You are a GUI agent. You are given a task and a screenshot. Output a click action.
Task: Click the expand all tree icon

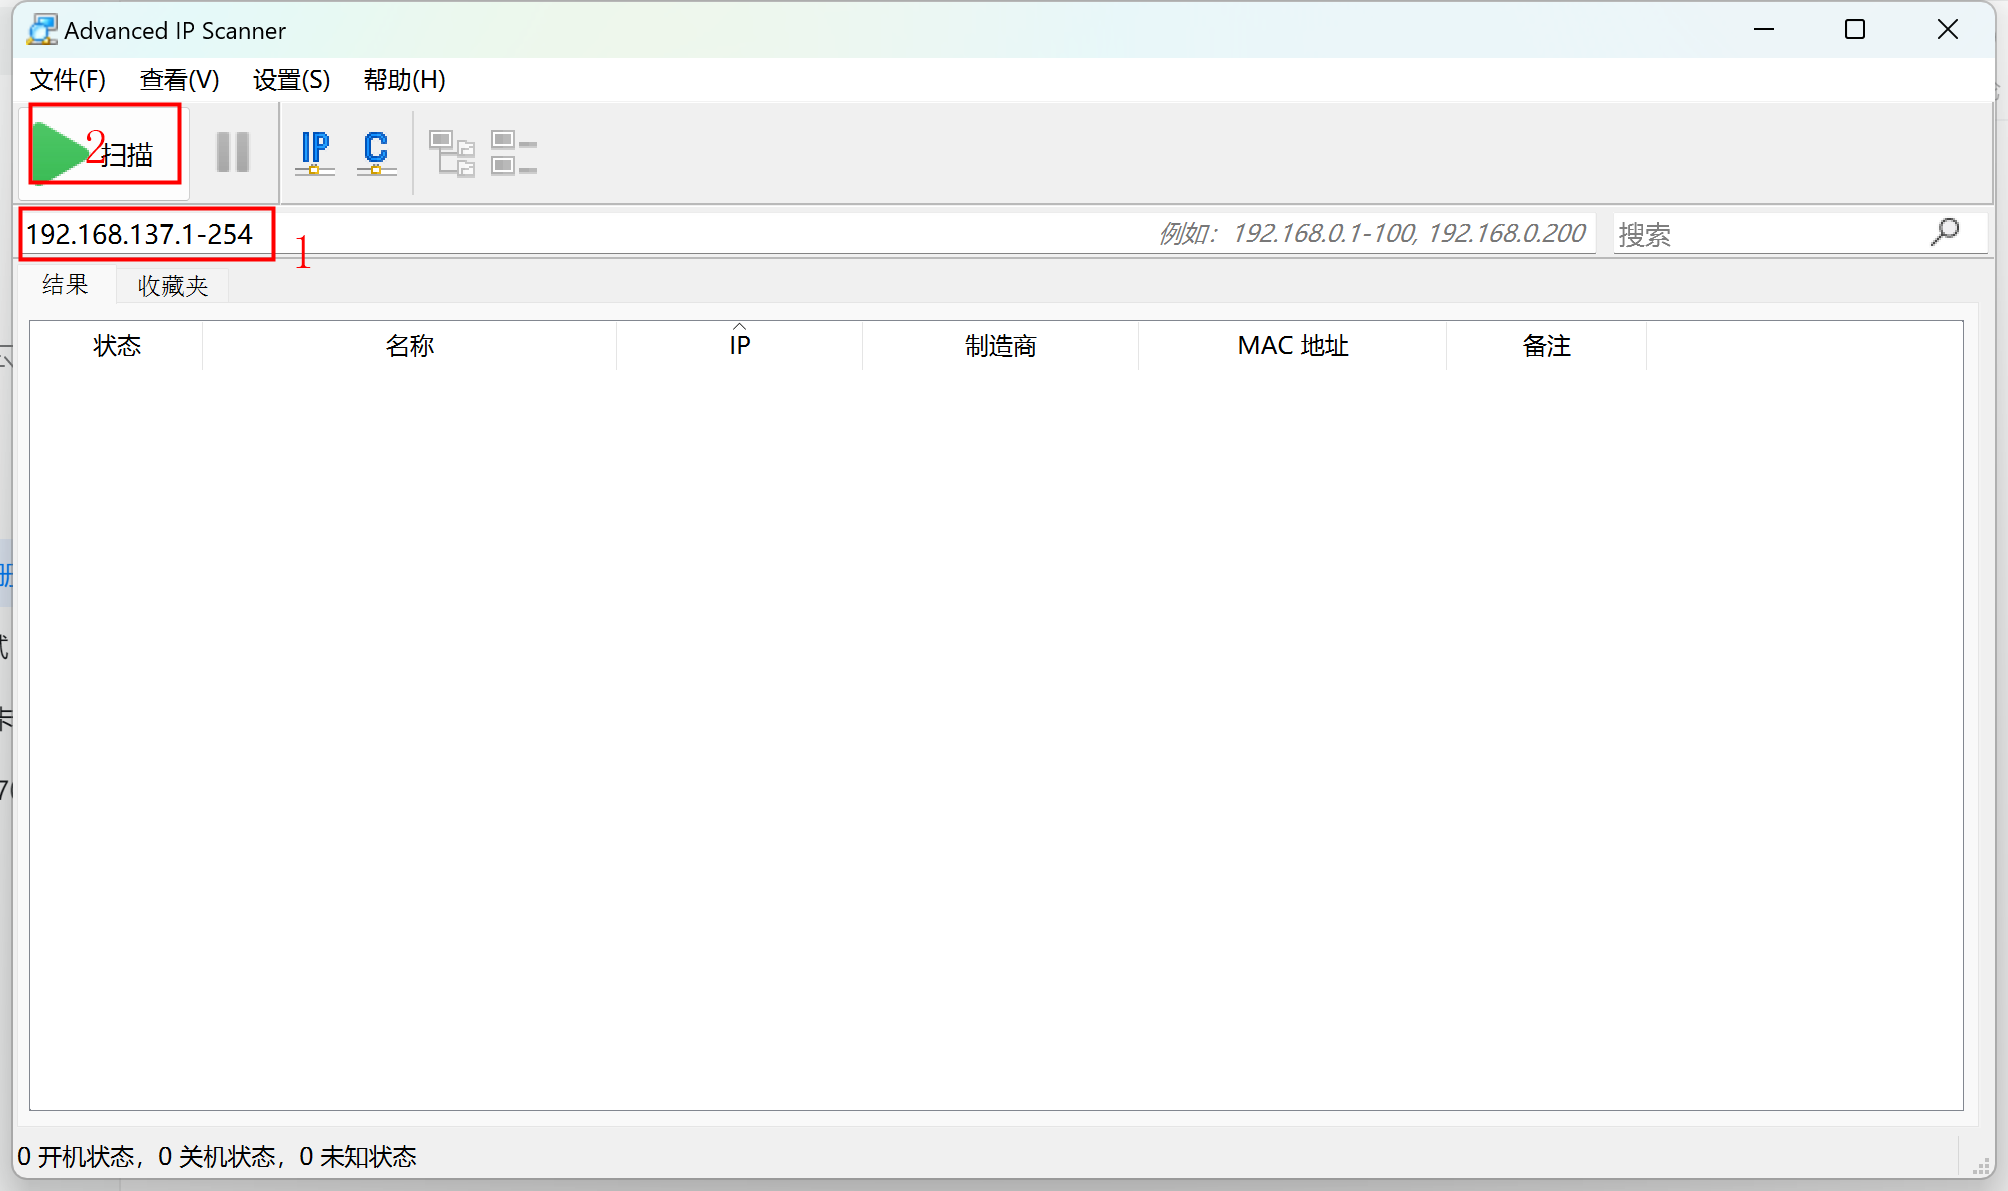452,153
